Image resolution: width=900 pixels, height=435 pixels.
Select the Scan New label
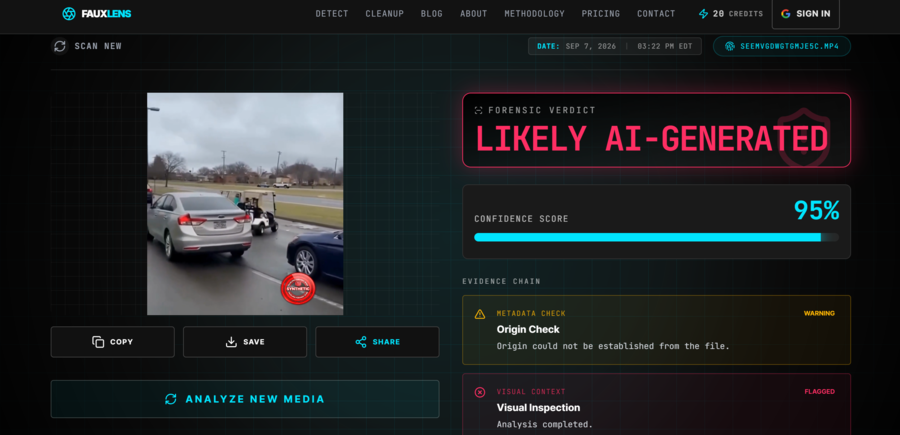[98, 46]
